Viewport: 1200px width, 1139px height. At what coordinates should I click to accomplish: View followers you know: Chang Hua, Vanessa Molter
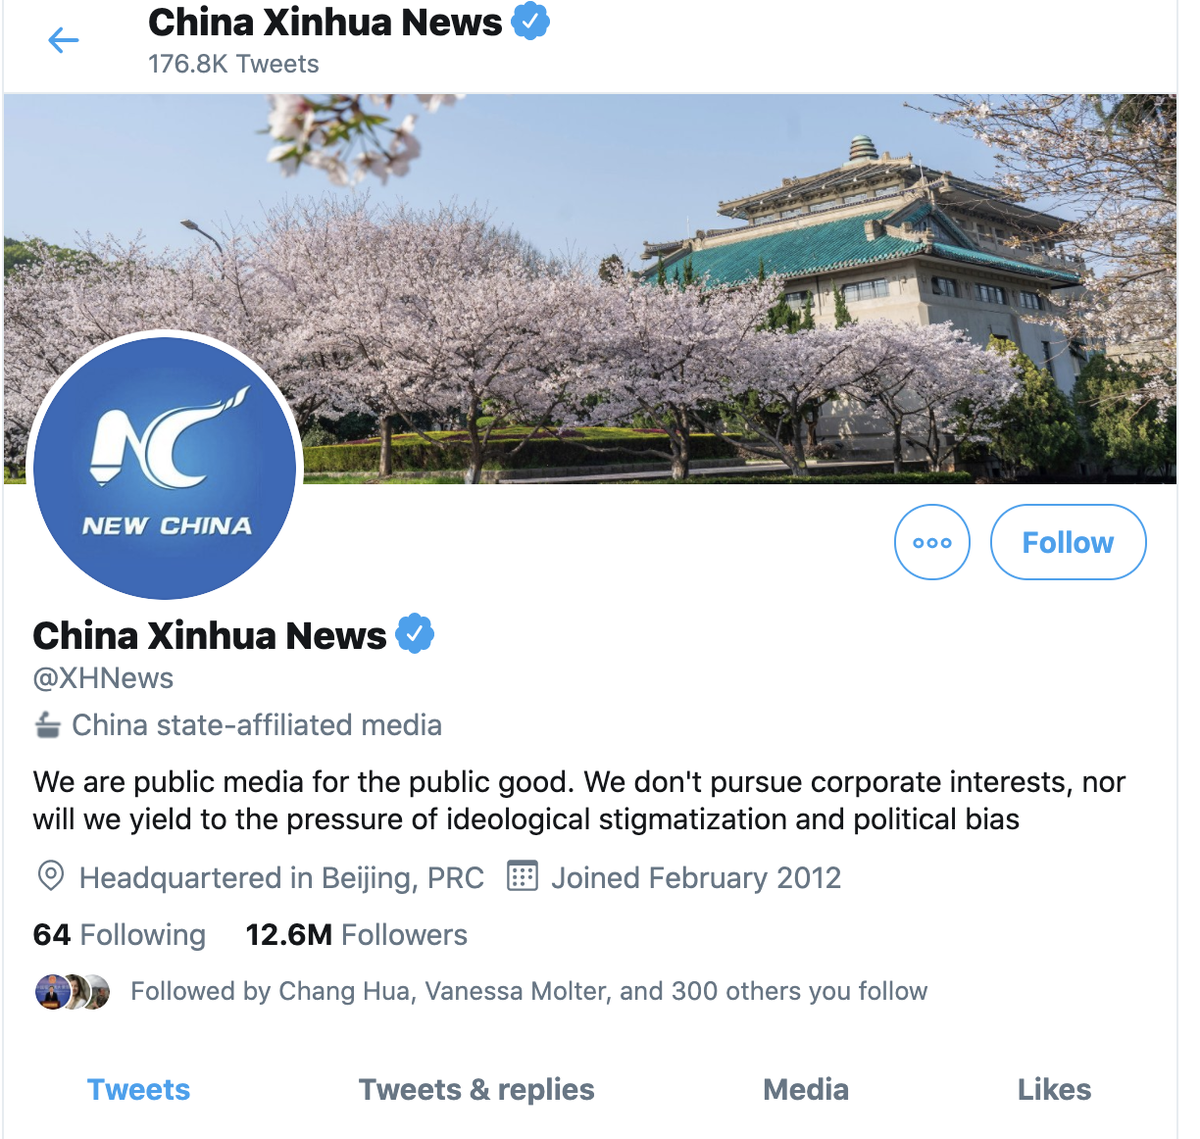529,991
